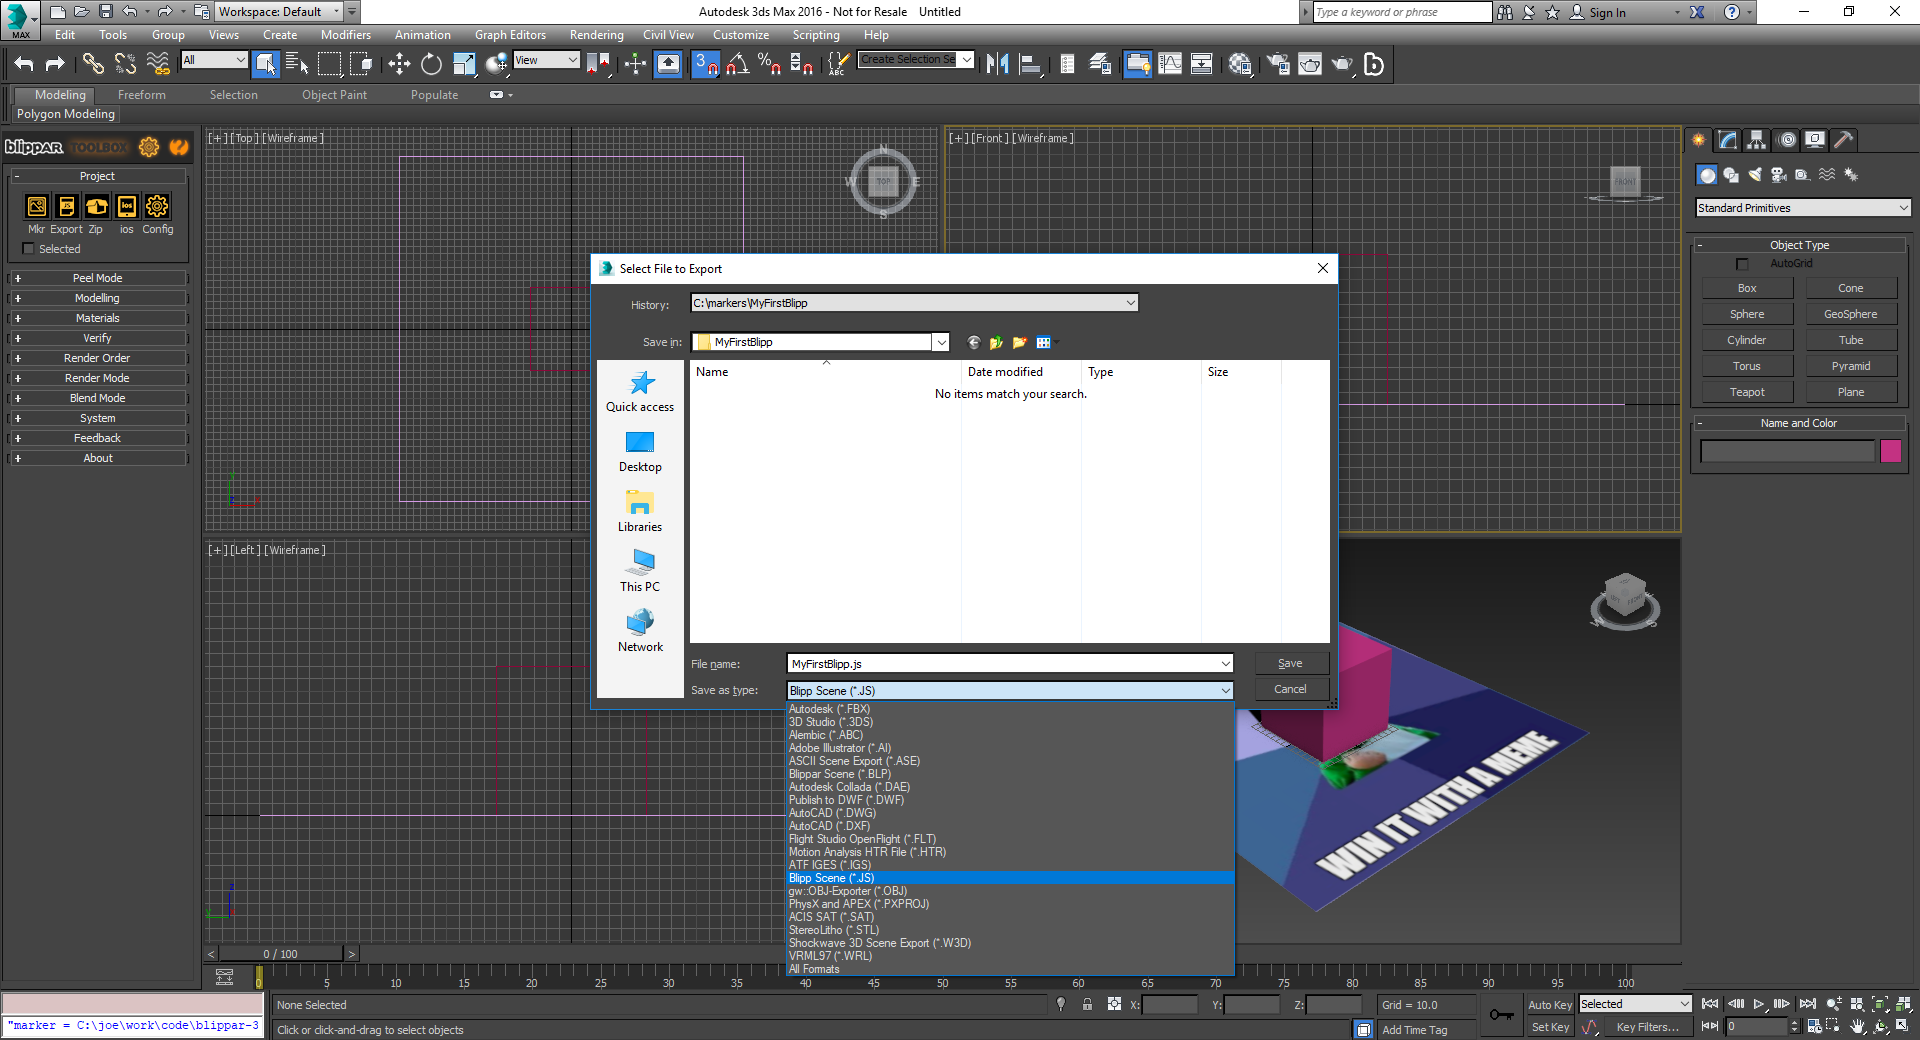This screenshot has height=1040, width=1920.
Task: Open the Graph Editors menu
Action: (510, 35)
